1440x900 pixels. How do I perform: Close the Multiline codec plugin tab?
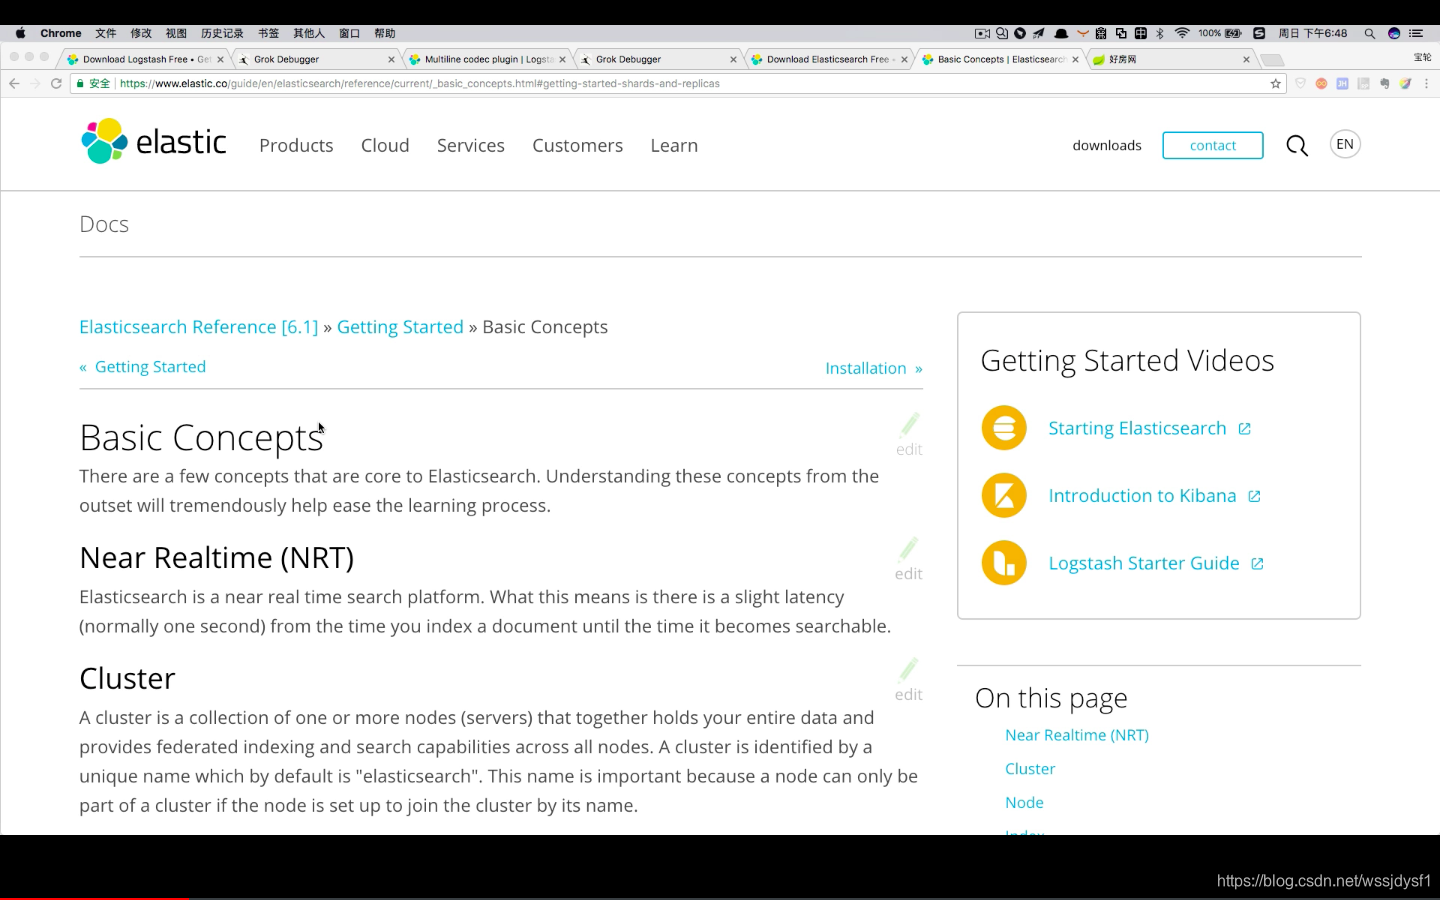pyautogui.click(x=563, y=60)
